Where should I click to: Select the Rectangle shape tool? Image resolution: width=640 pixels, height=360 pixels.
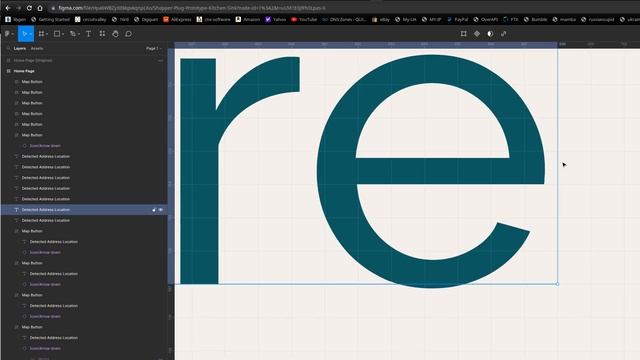pos(57,34)
